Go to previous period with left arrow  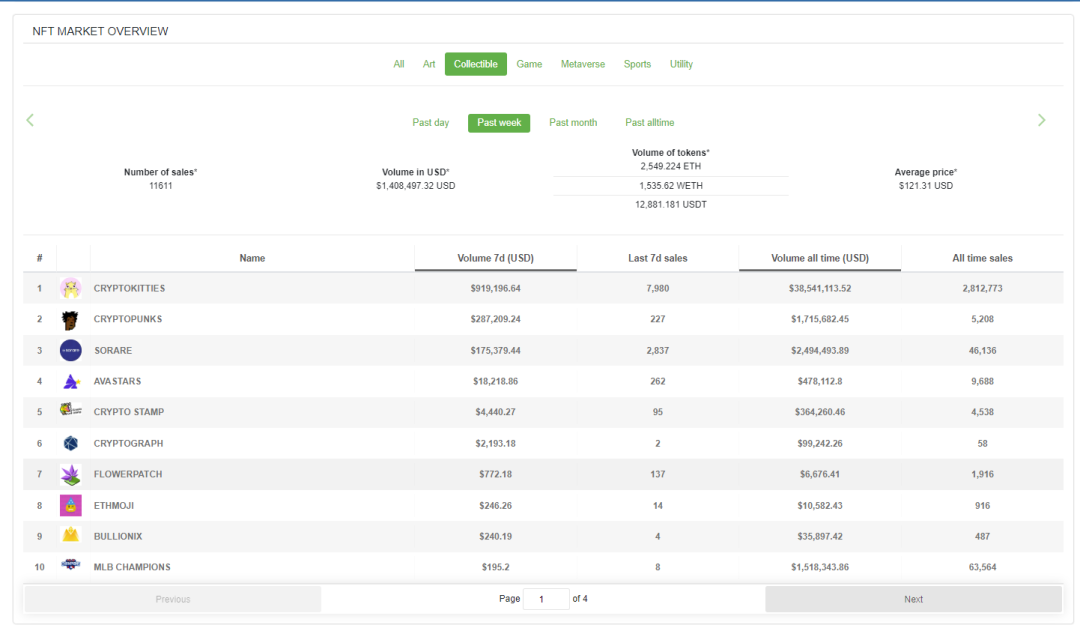pyautogui.click(x=30, y=120)
